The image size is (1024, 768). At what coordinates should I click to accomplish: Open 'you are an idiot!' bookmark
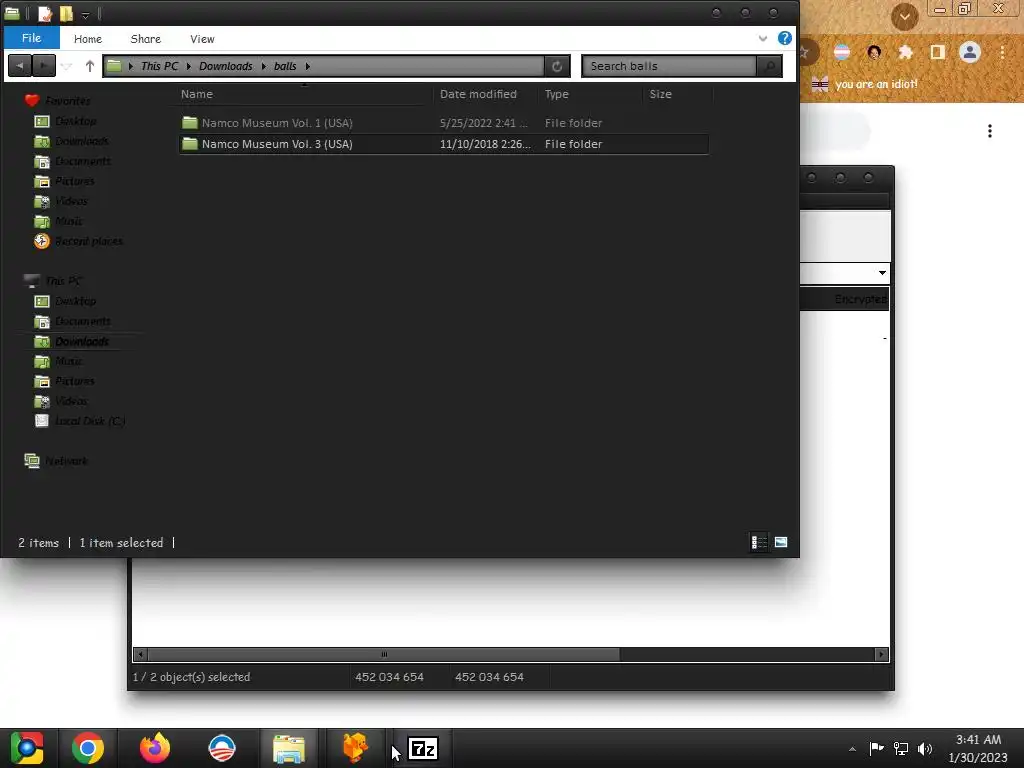pos(865,84)
